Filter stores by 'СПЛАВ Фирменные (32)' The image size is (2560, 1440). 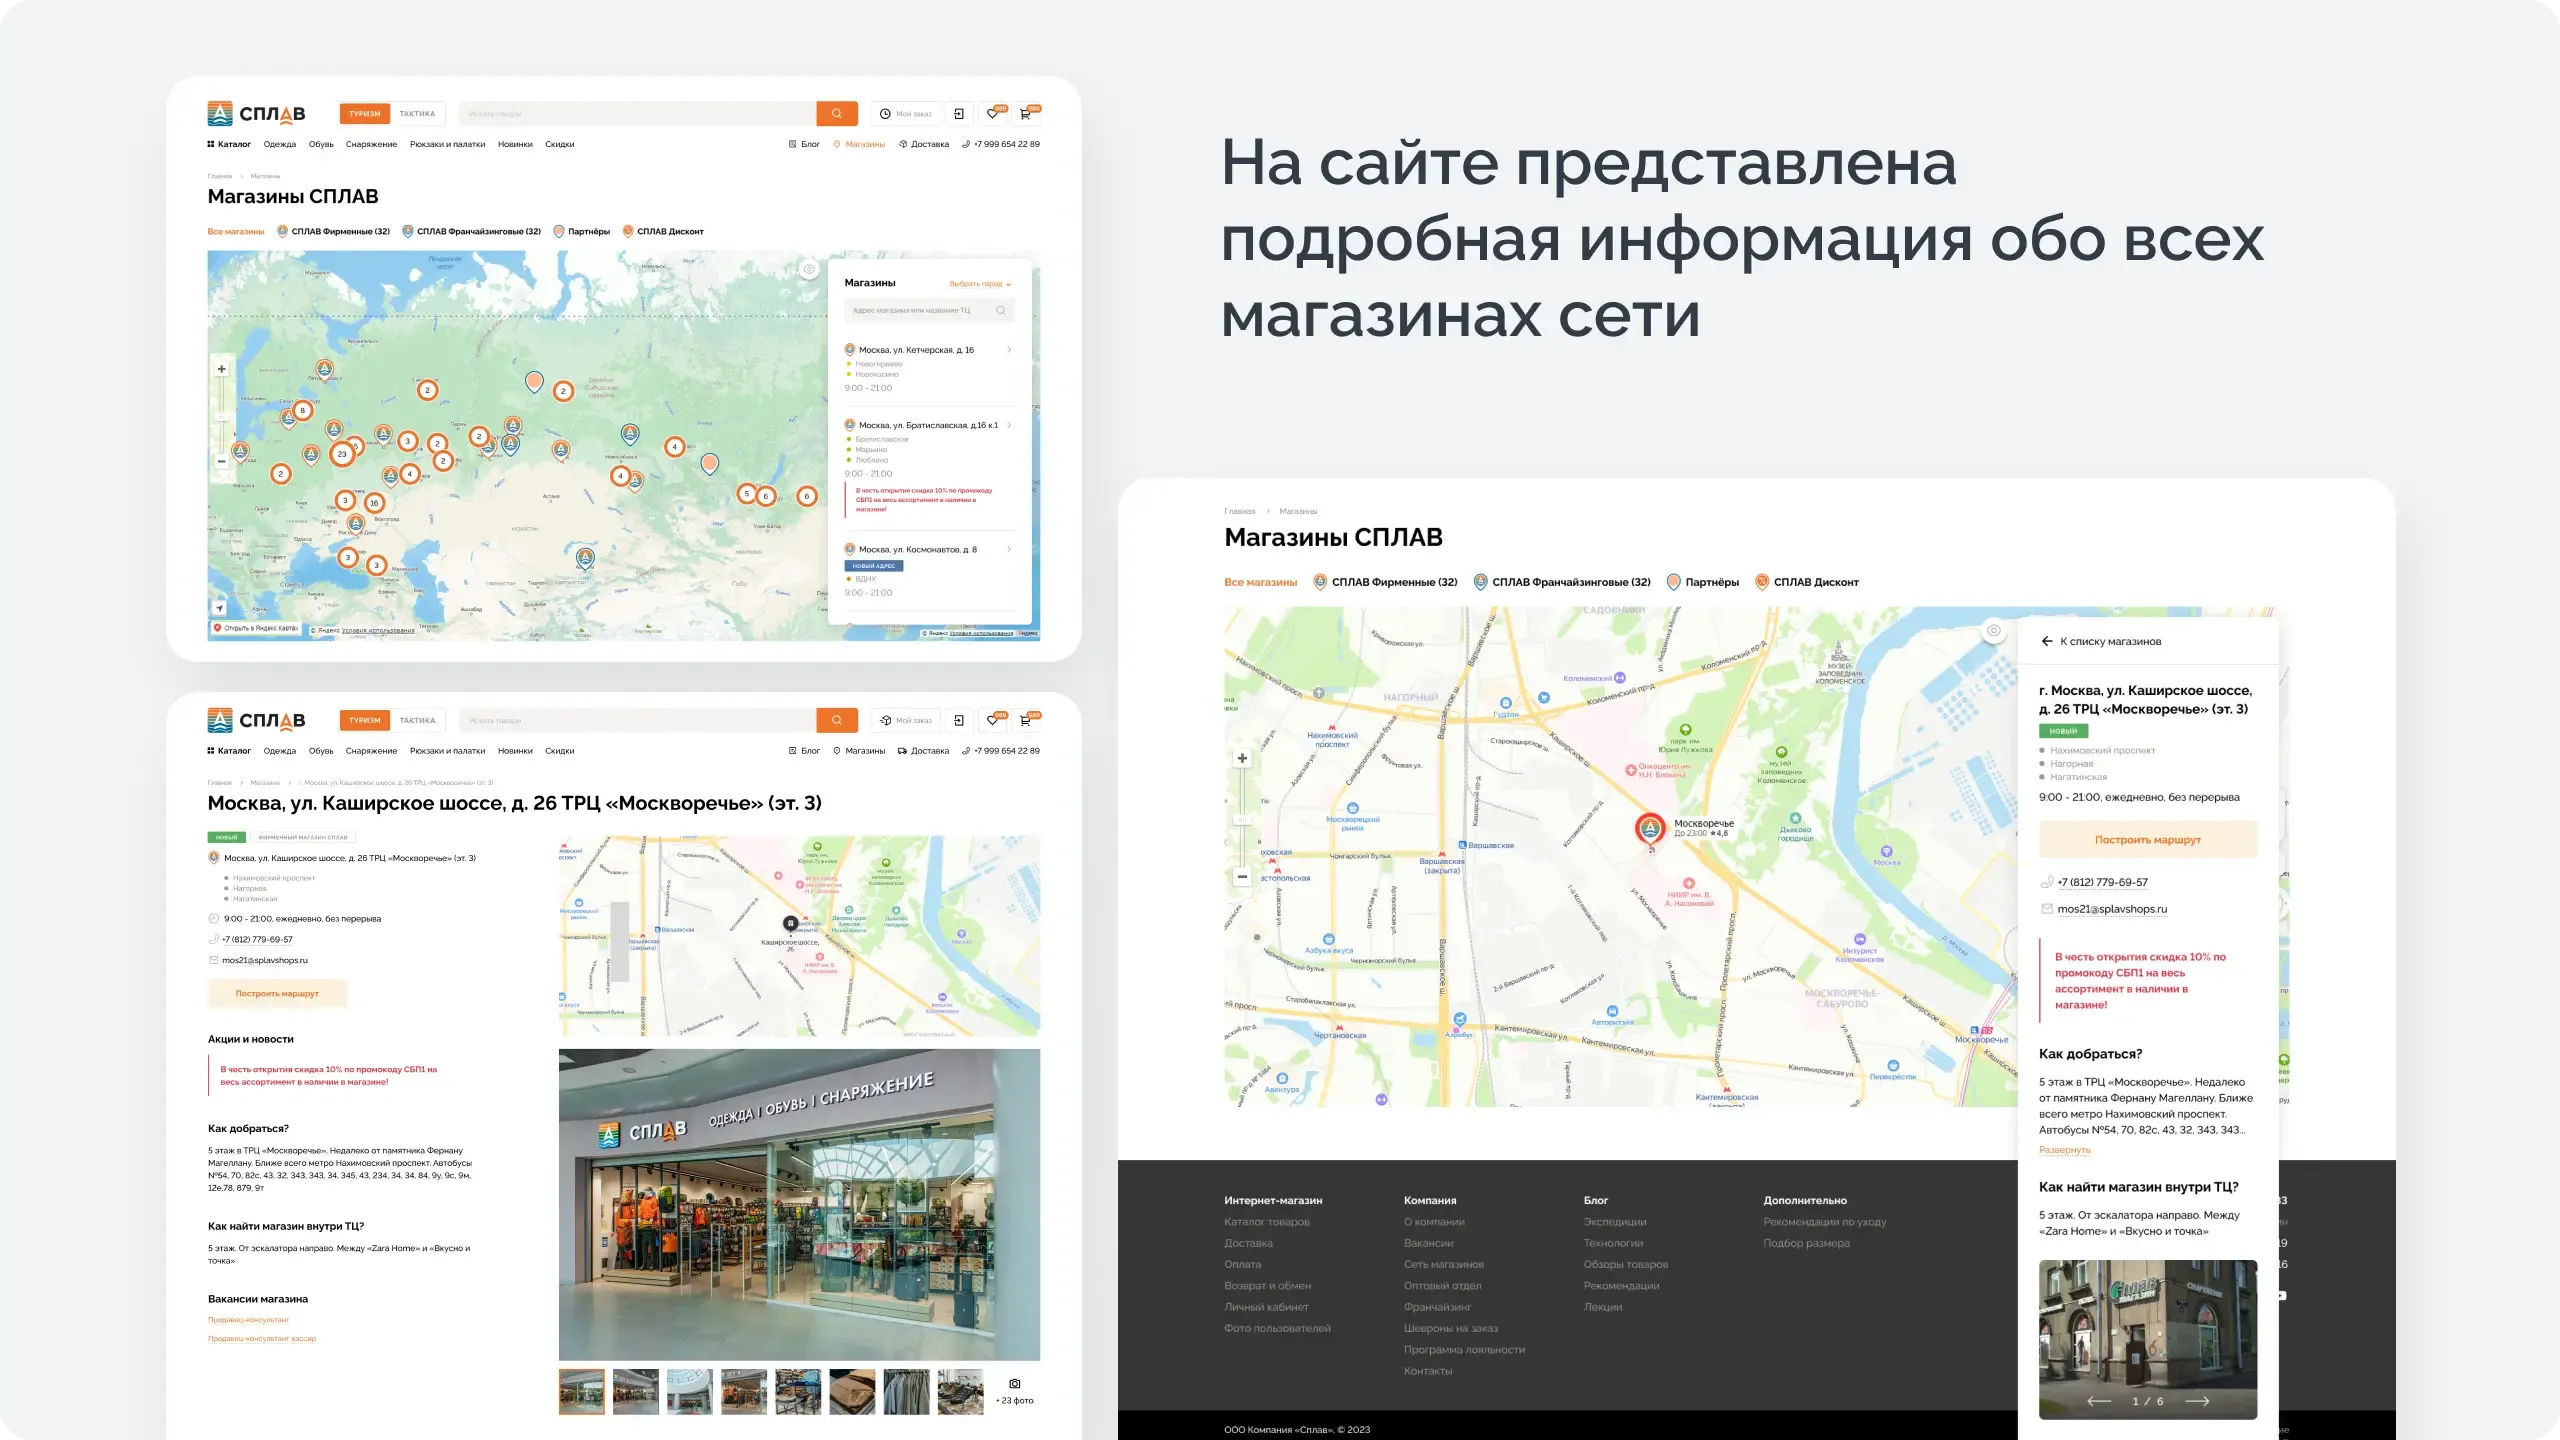click(x=340, y=231)
